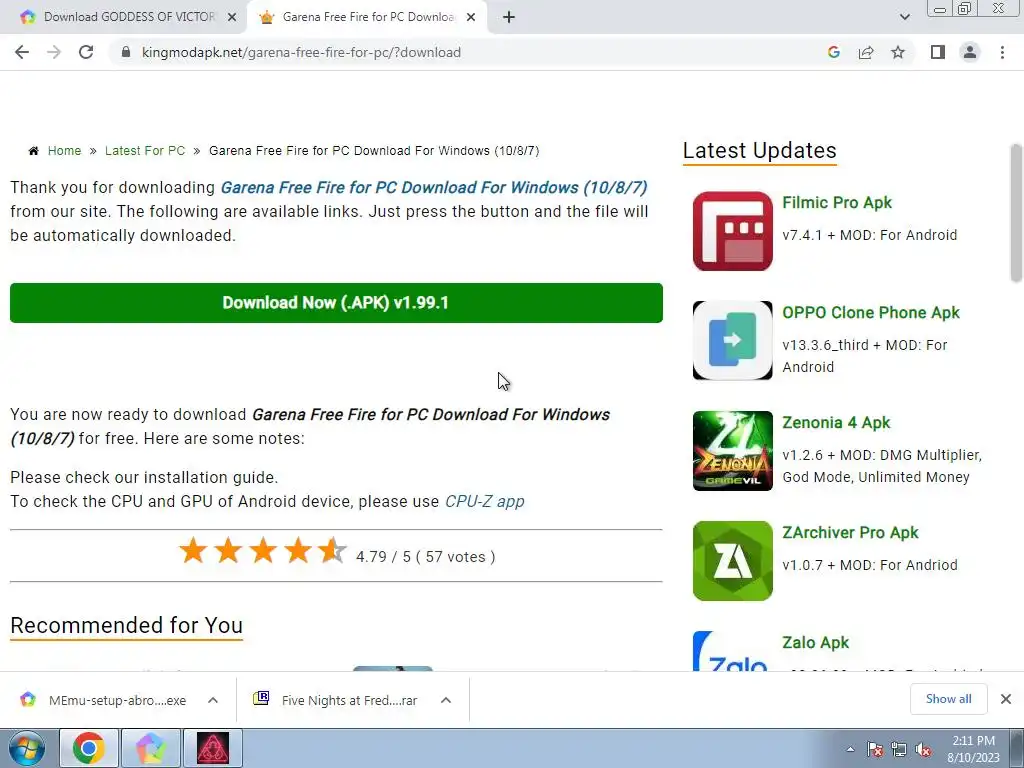Open Chrome three-dot menu
This screenshot has width=1024, height=768.
[1002, 52]
